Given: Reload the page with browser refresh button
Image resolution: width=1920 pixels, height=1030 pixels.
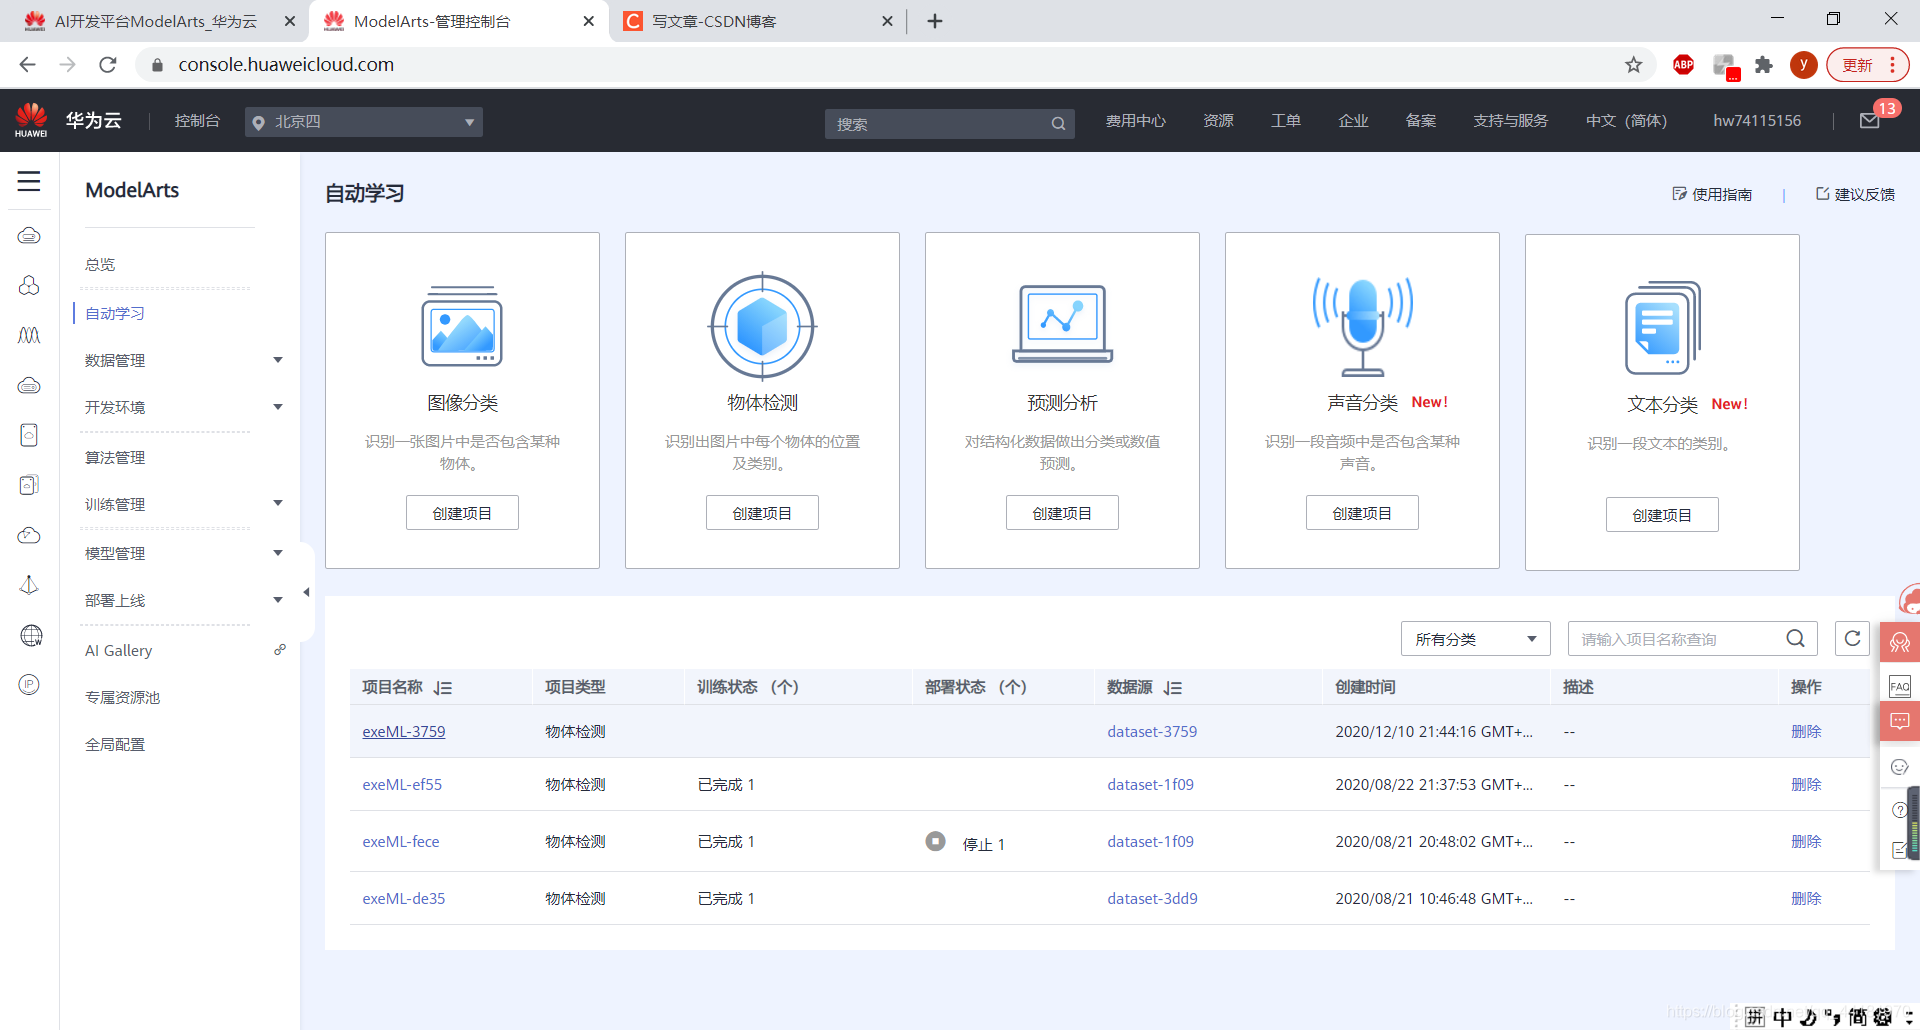Looking at the screenshot, I should [108, 65].
